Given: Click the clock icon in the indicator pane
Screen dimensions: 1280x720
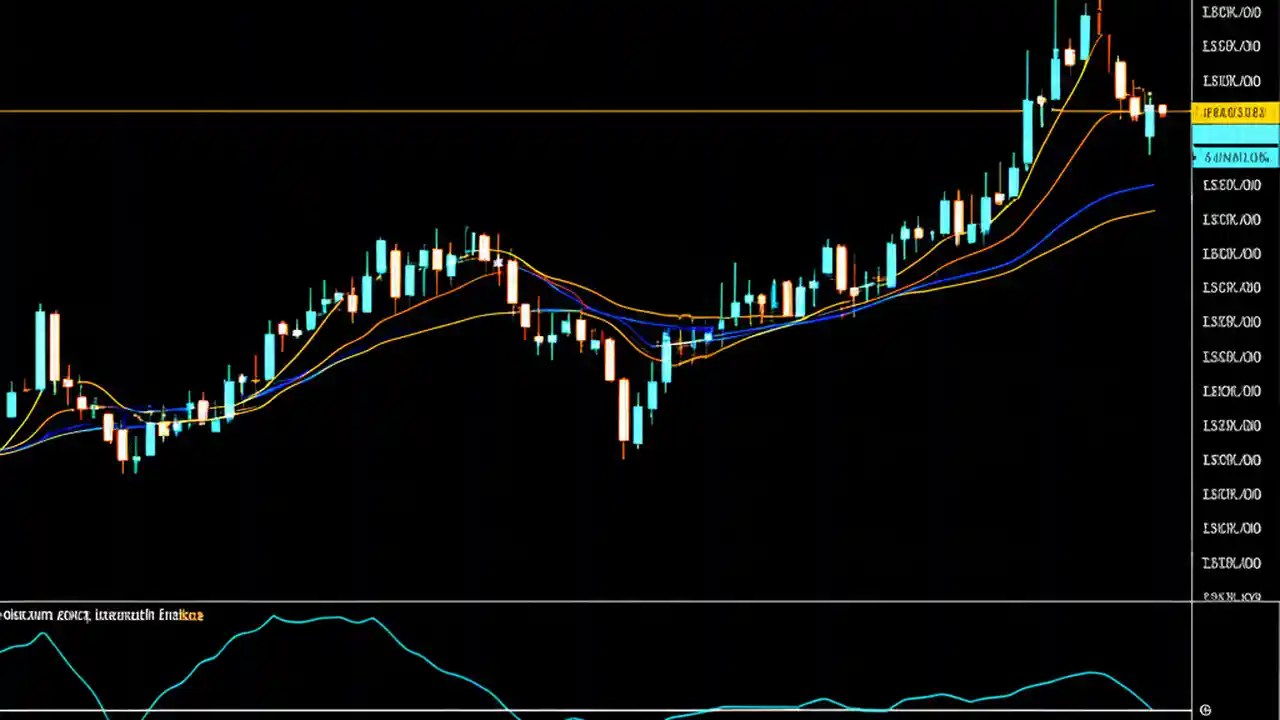Looking at the screenshot, I should point(1205,708).
